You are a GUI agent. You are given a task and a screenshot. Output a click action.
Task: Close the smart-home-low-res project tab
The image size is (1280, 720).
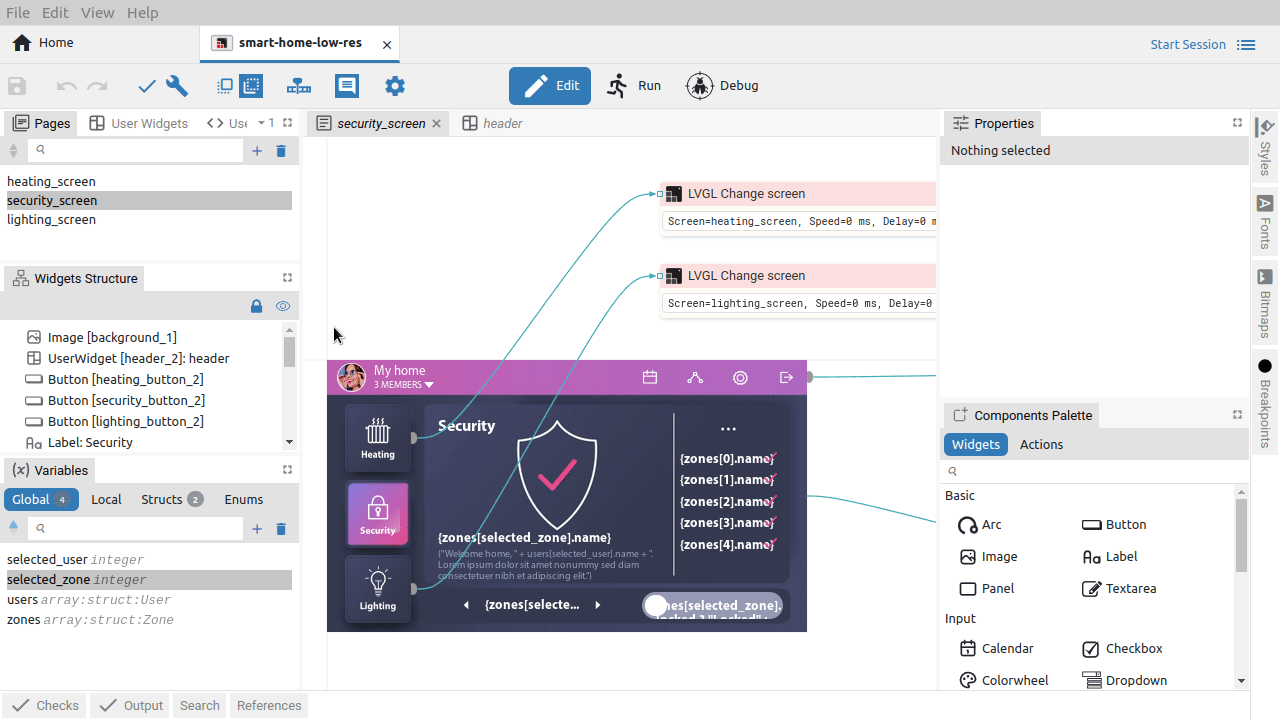click(x=386, y=44)
